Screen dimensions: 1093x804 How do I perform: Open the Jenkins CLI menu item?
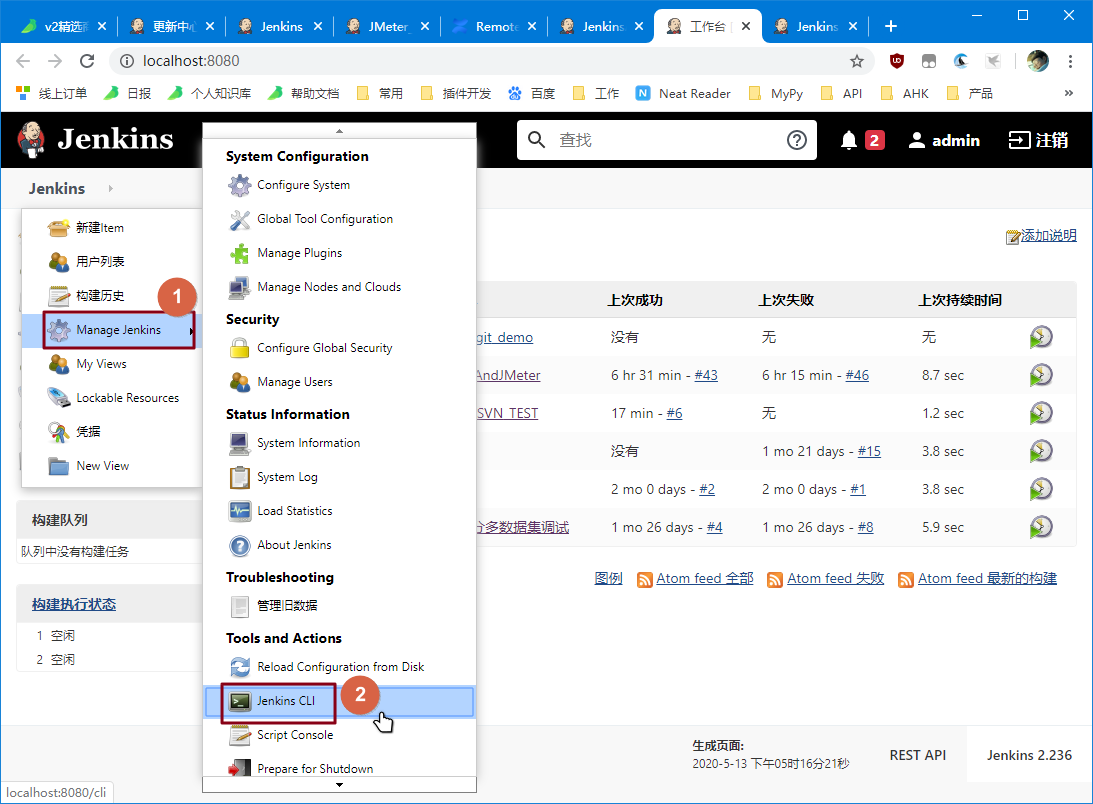pyautogui.click(x=339, y=701)
